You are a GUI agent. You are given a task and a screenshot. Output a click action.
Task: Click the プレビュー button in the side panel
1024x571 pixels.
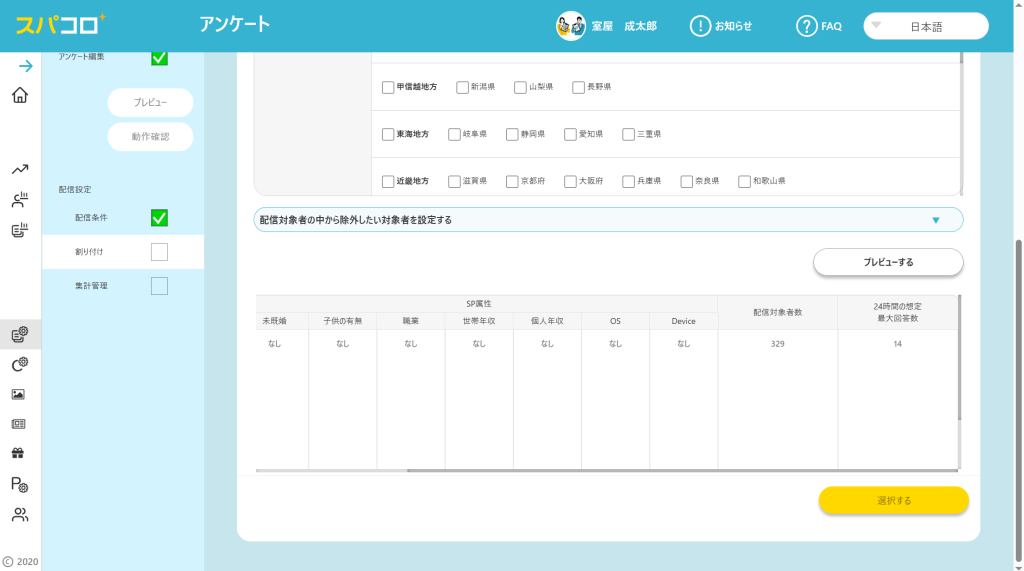(x=150, y=103)
